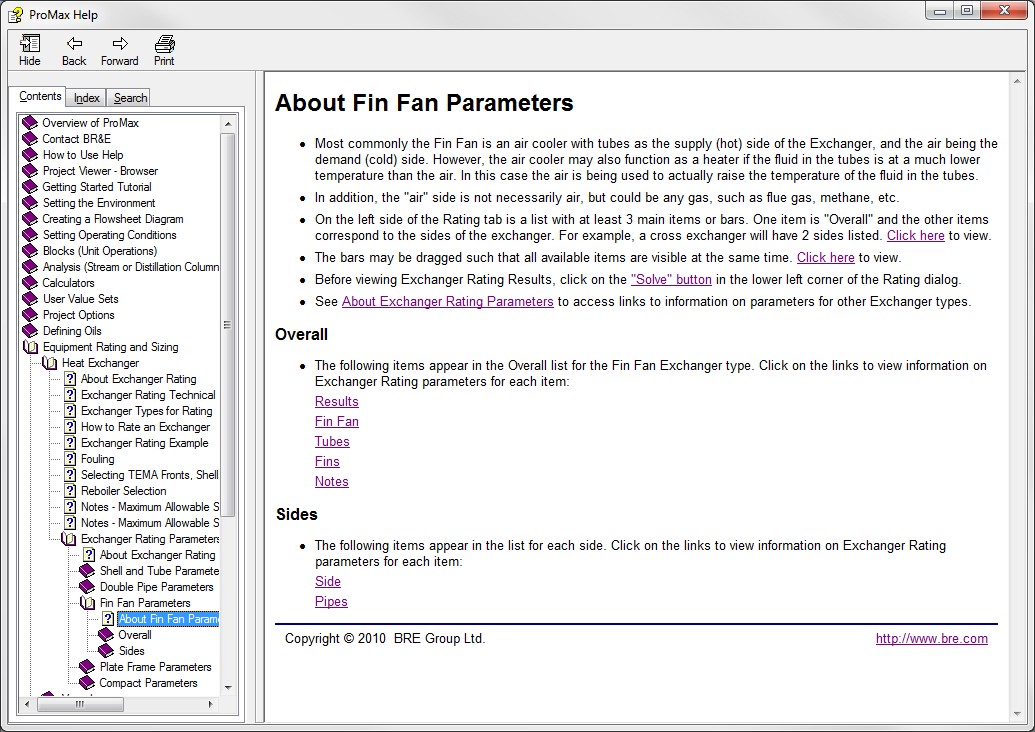
Task: Click the book icon beside Double Pipe Parameters
Action: 87,587
